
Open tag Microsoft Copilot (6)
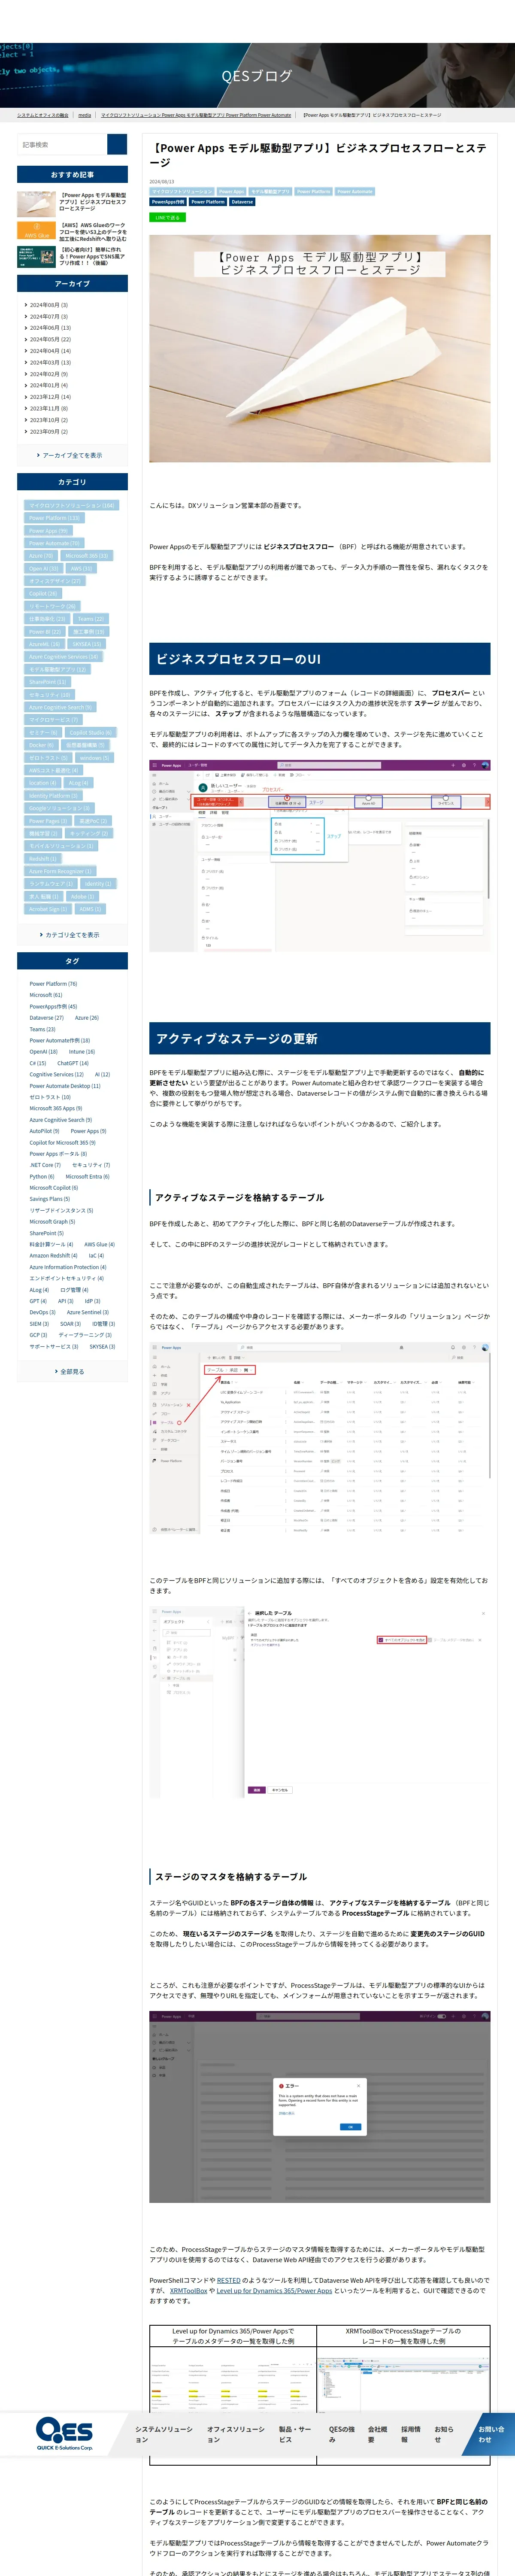click(54, 1188)
